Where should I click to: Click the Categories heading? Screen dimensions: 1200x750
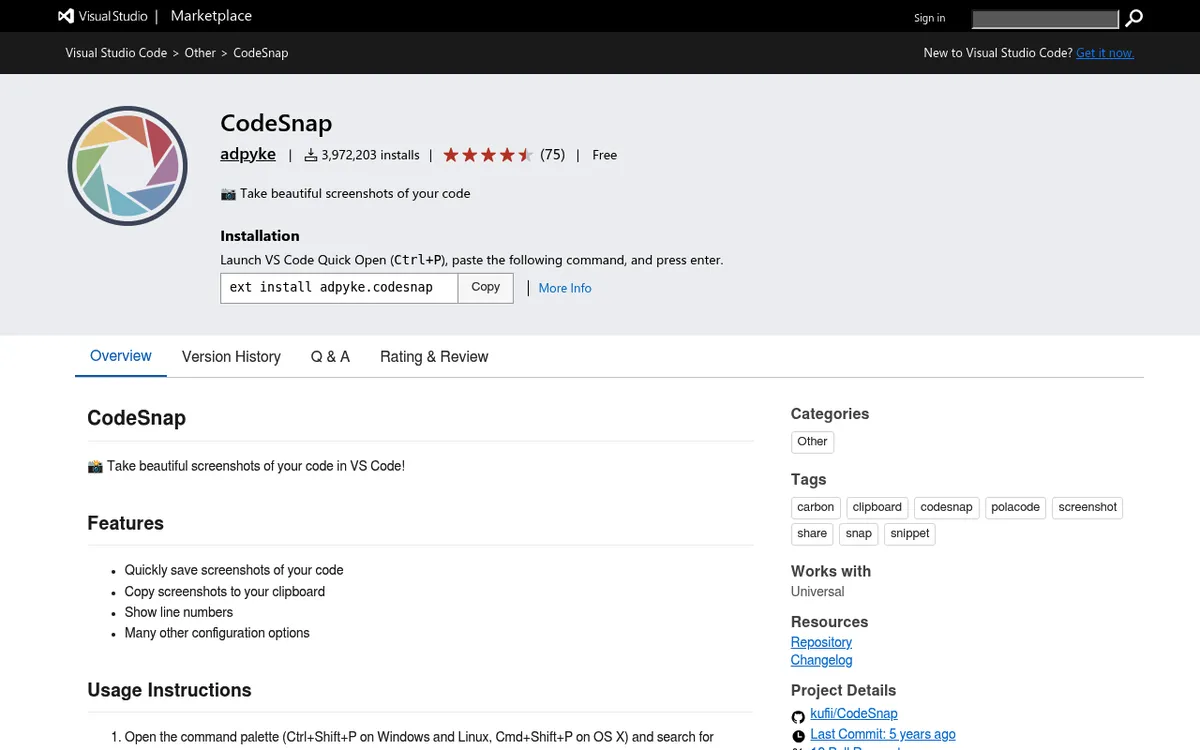pyautogui.click(x=830, y=414)
